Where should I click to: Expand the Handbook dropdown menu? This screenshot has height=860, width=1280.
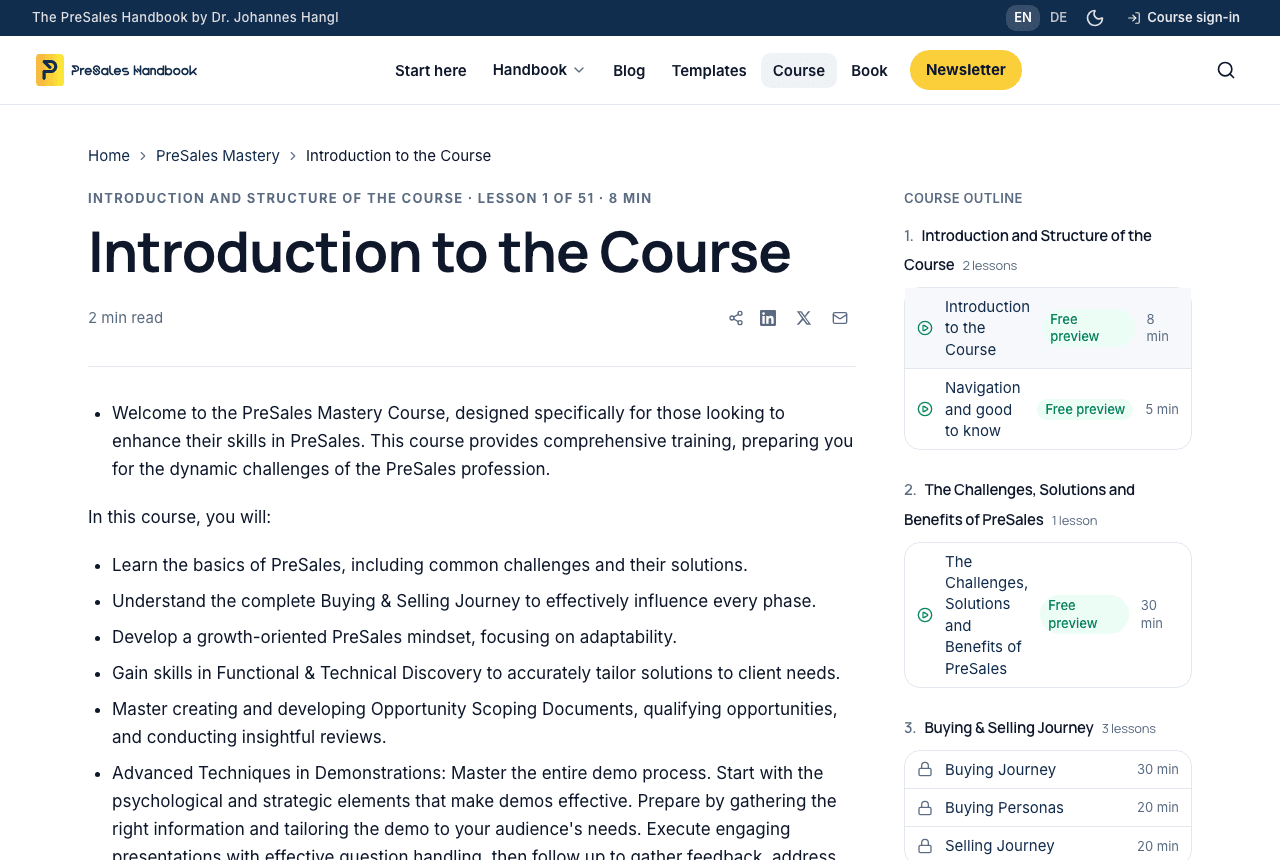(x=540, y=70)
